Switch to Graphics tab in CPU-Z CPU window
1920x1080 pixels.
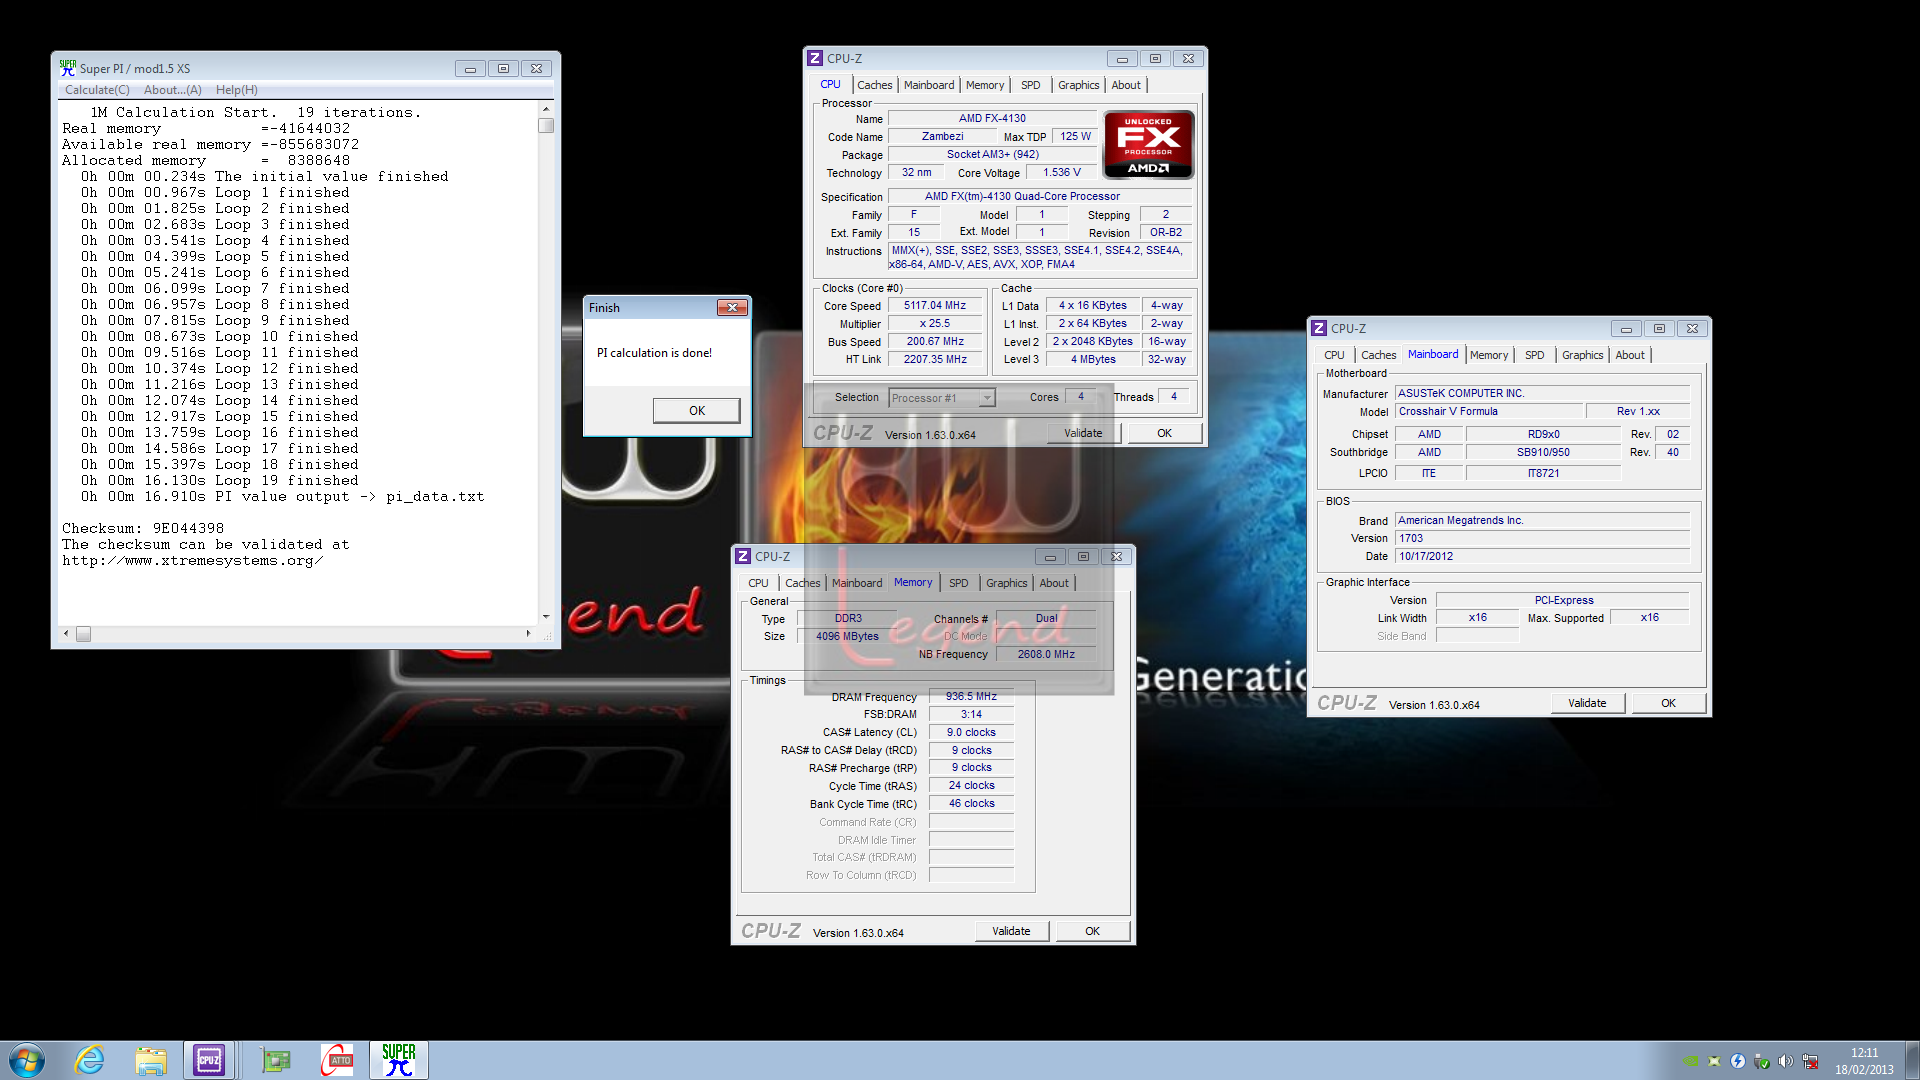(1078, 85)
